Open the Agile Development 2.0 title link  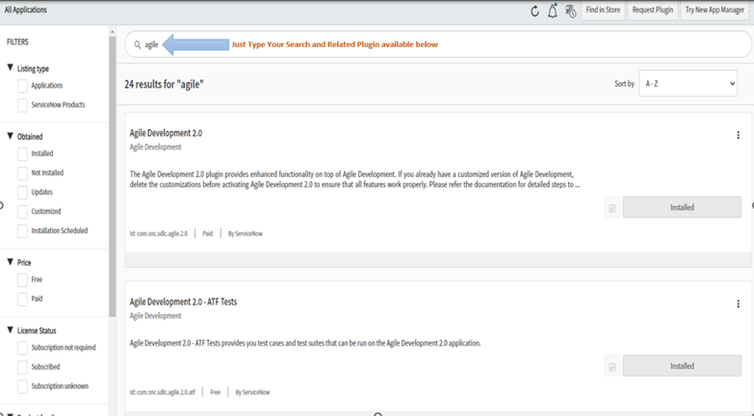[166, 133]
